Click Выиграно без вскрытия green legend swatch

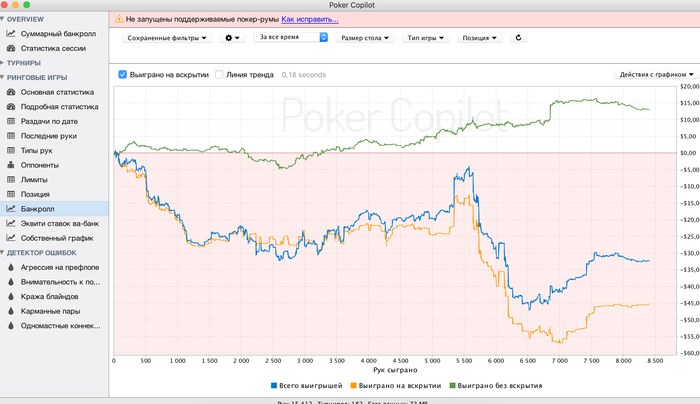pyautogui.click(x=452, y=385)
